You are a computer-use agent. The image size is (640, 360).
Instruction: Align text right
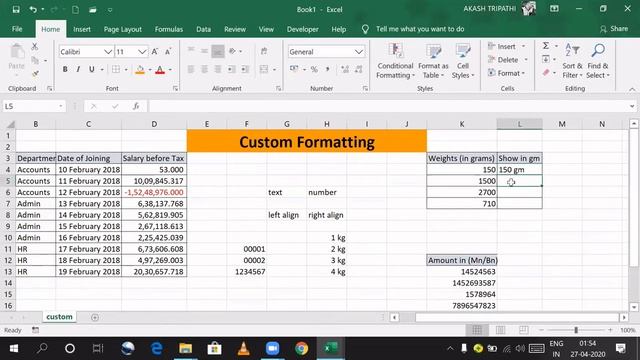pyautogui.click(x=218, y=69)
